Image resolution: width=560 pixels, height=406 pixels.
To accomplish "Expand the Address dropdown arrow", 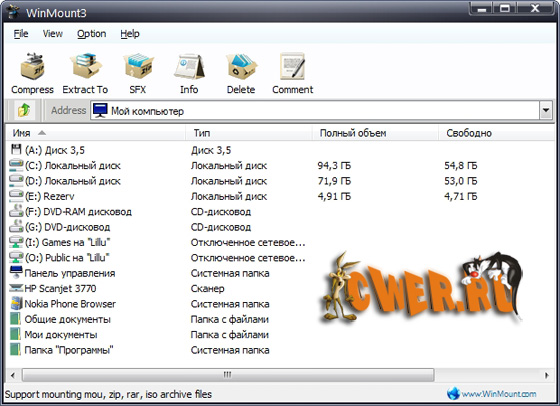I will [545, 110].
